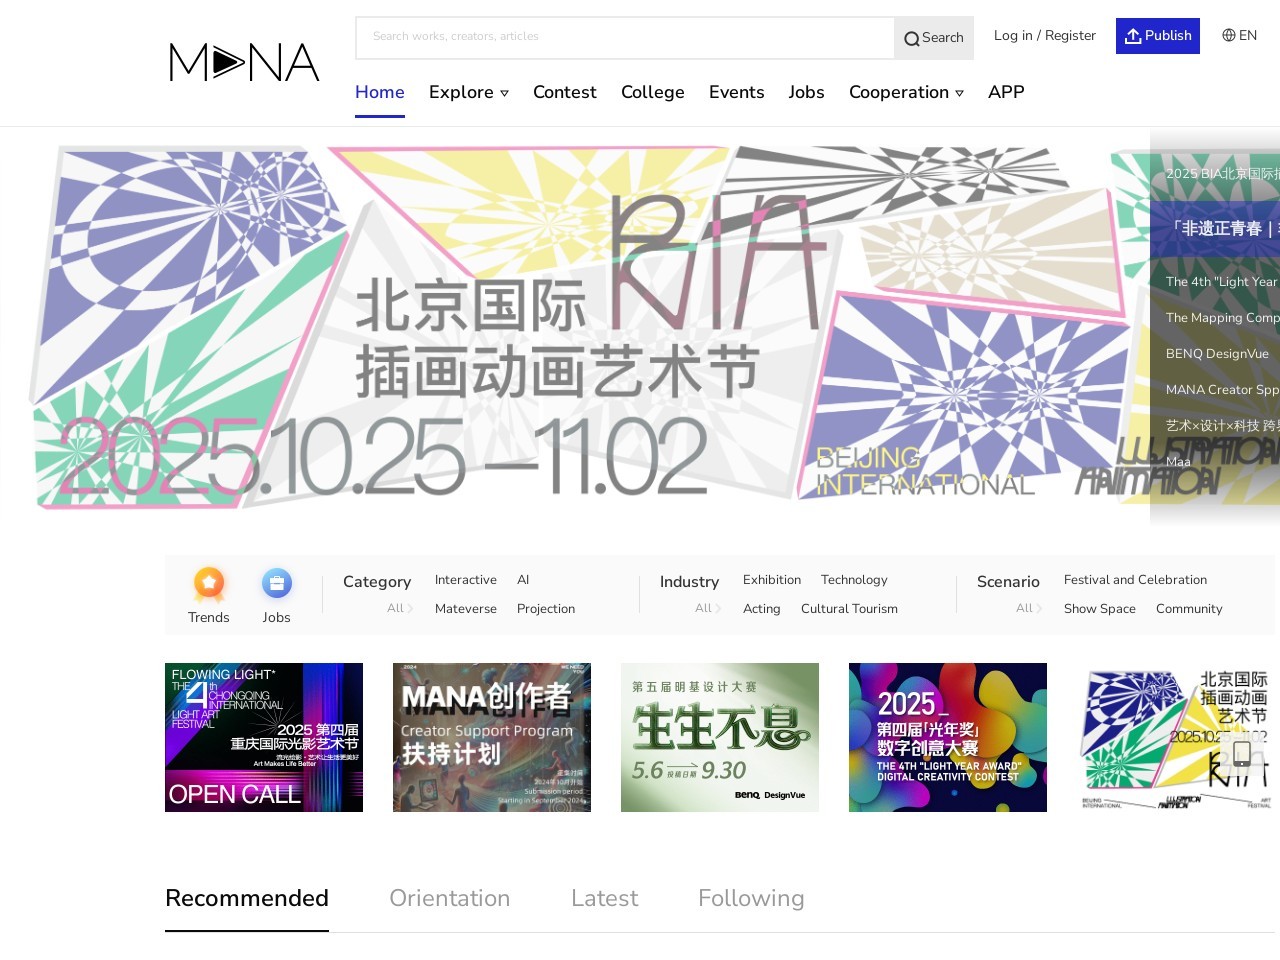Open the Contest menu item

[564, 92]
